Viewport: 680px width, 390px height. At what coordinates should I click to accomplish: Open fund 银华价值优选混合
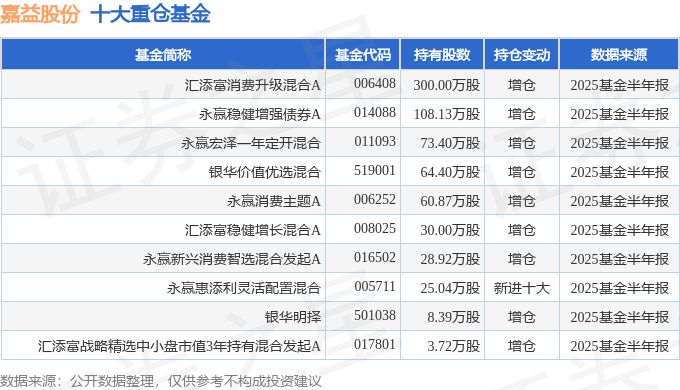(265, 172)
